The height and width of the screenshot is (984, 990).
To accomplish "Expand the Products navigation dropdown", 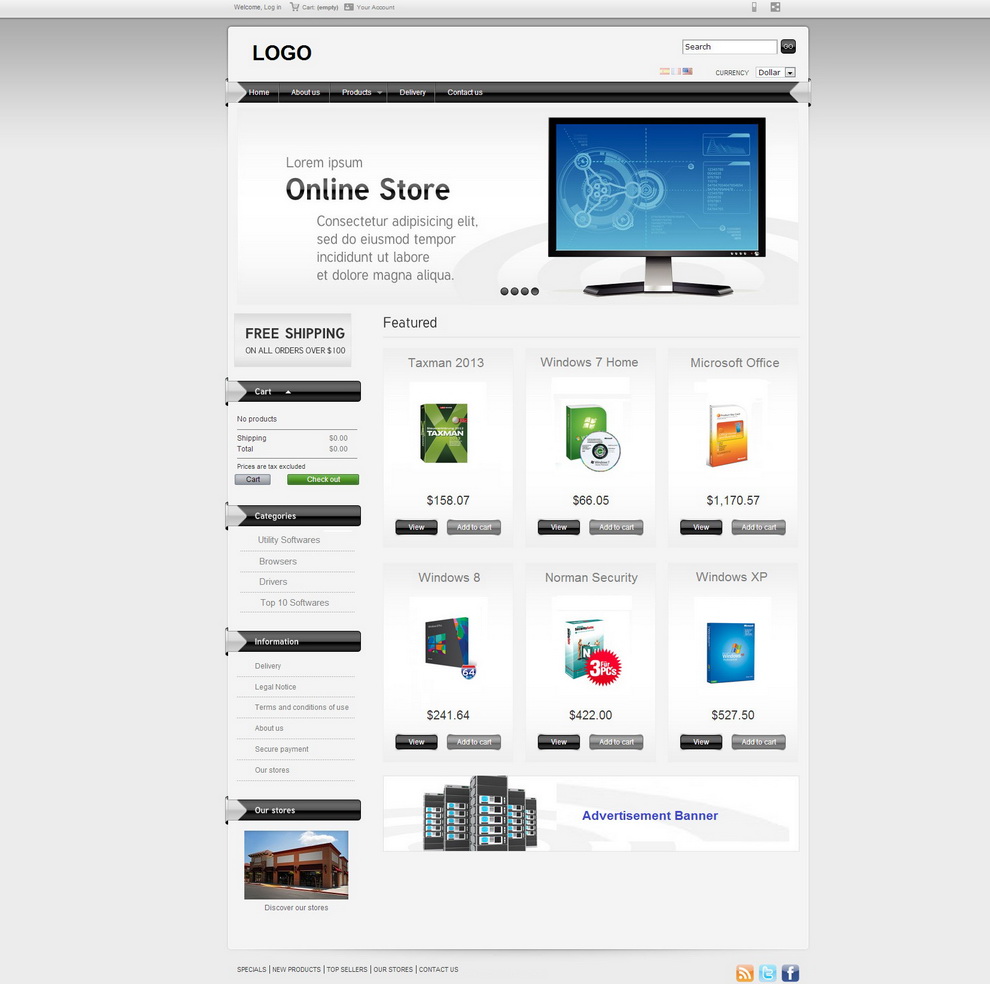I will pos(358,92).
